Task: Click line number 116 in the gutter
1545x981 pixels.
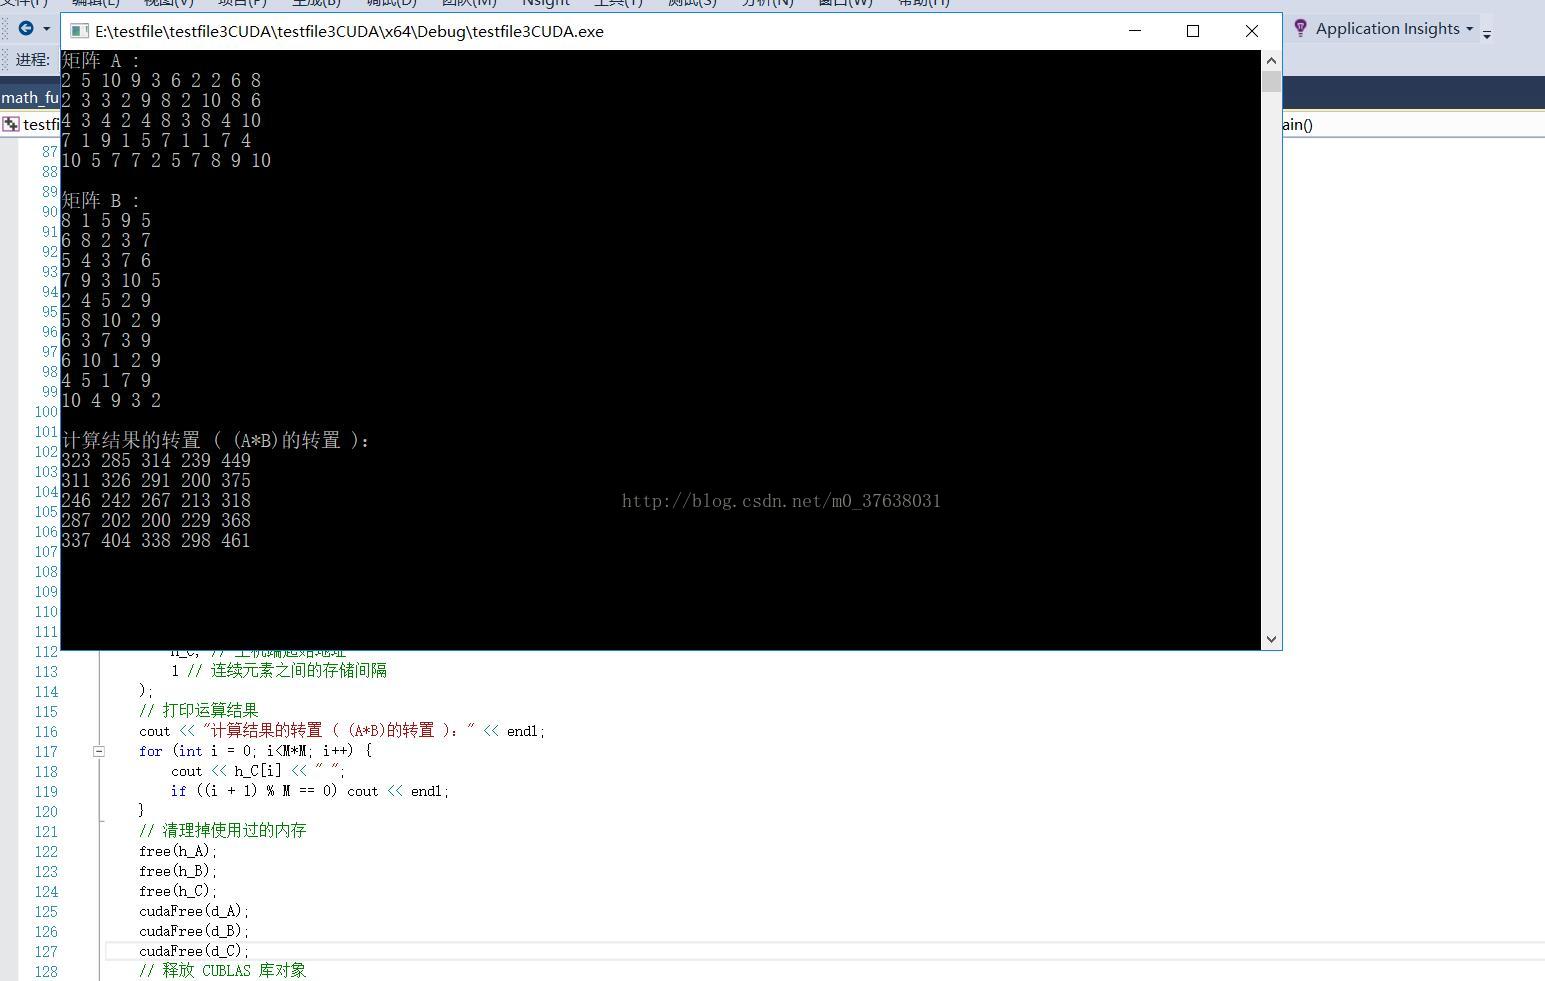Action: (x=46, y=732)
